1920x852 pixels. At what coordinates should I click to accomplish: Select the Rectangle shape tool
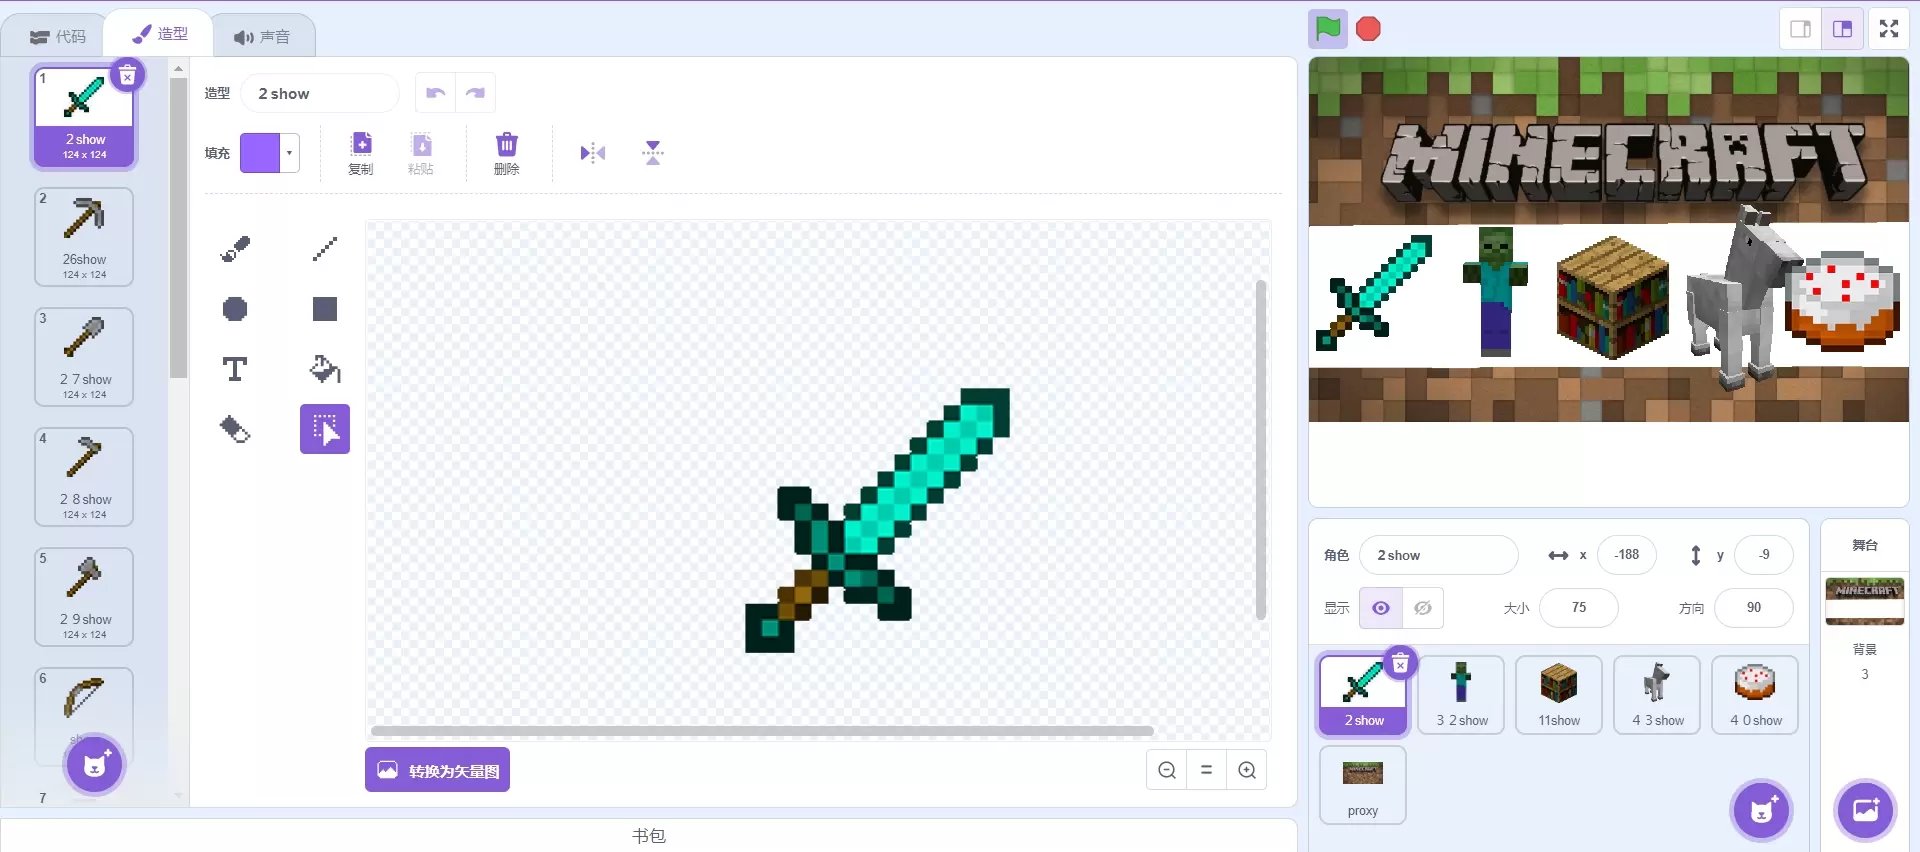325,309
